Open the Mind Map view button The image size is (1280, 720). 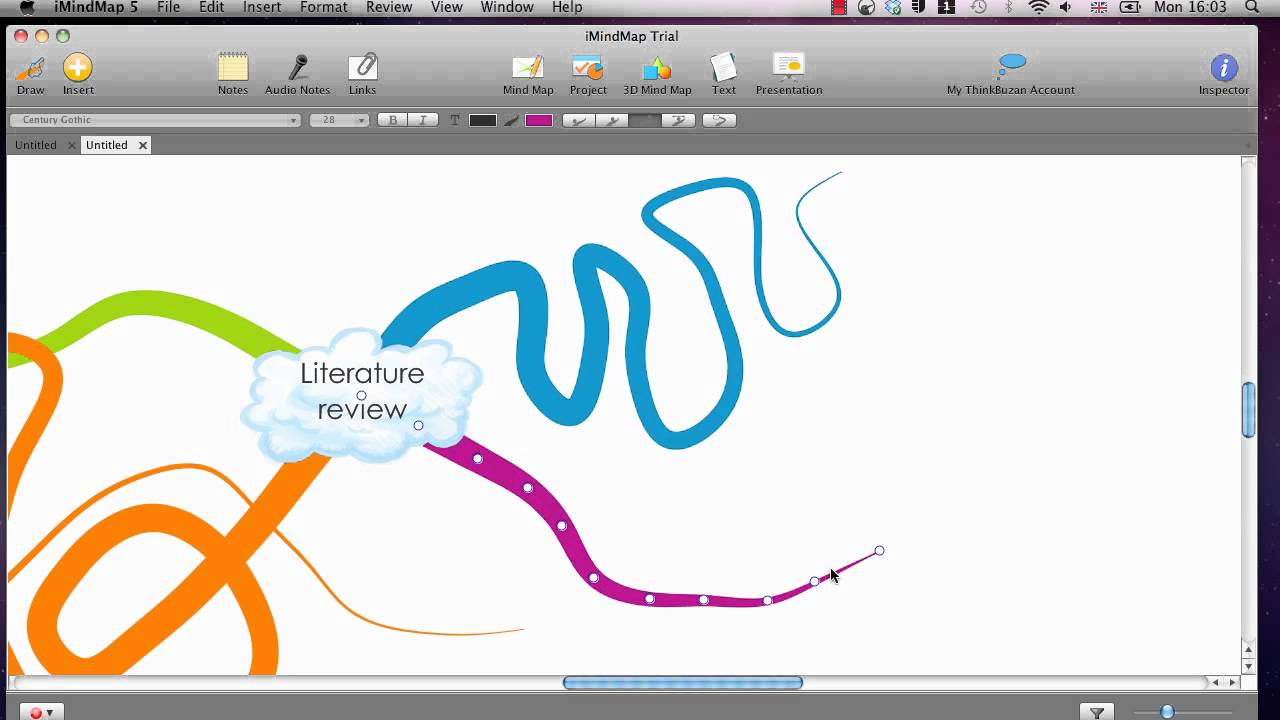[527, 70]
